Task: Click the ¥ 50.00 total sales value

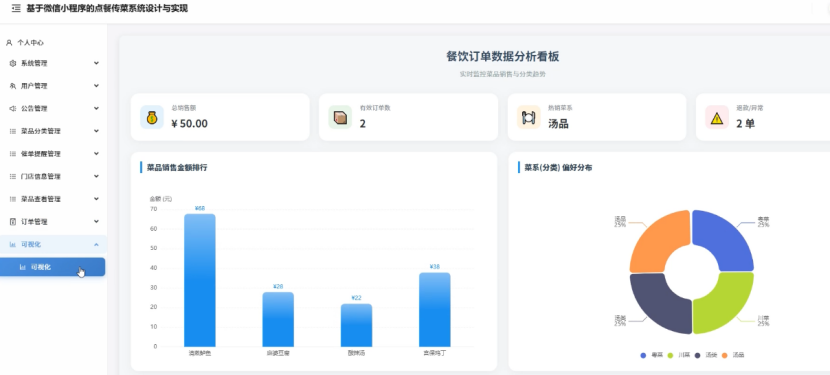Action: pos(190,124)
